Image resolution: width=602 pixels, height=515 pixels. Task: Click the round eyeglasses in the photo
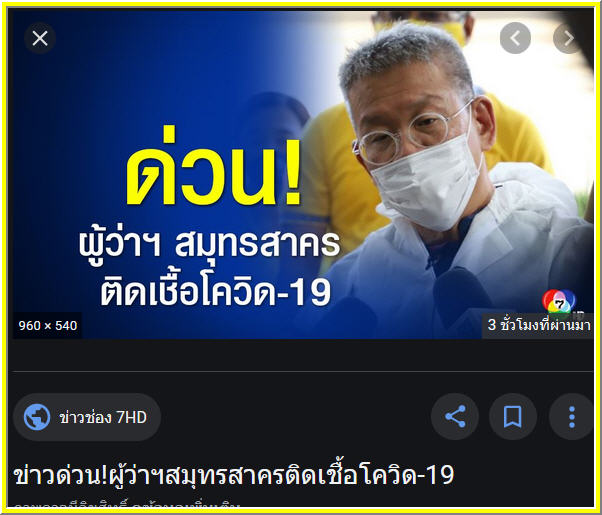pyautogui.click(x=411, y=134)
